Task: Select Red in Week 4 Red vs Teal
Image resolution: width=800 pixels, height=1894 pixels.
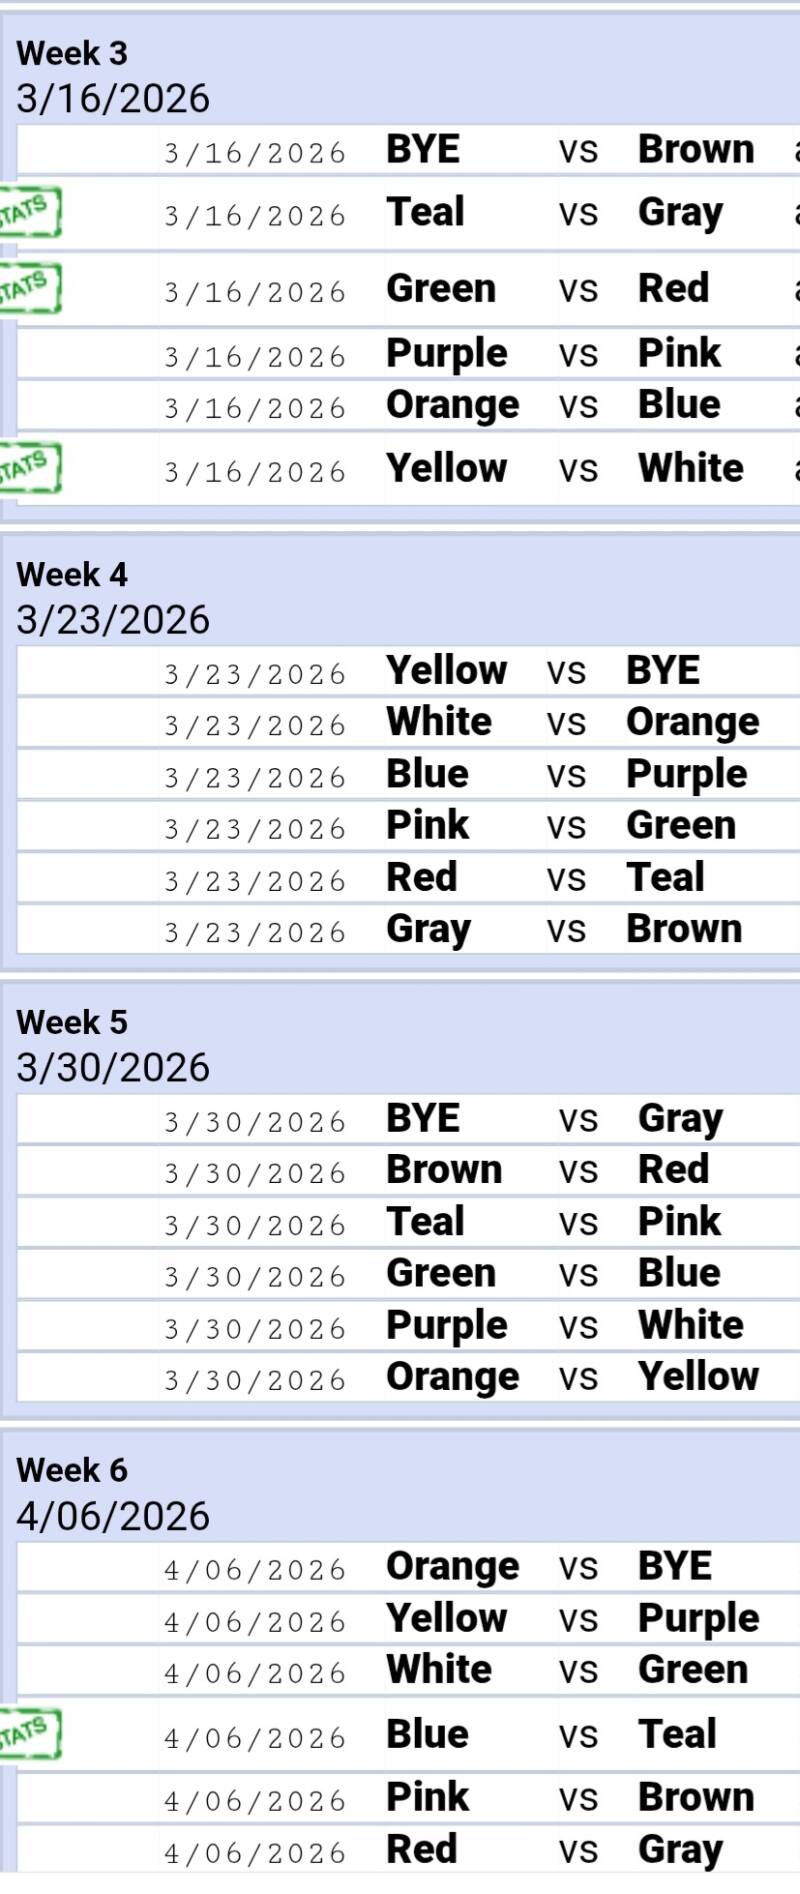Action: [422, 878]
